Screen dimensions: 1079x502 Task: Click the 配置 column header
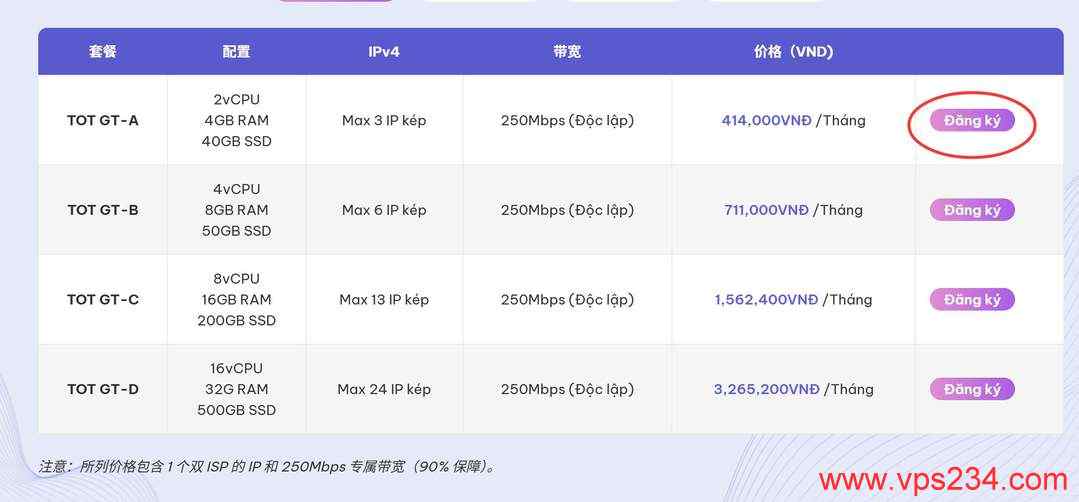(x=236, y=51)
